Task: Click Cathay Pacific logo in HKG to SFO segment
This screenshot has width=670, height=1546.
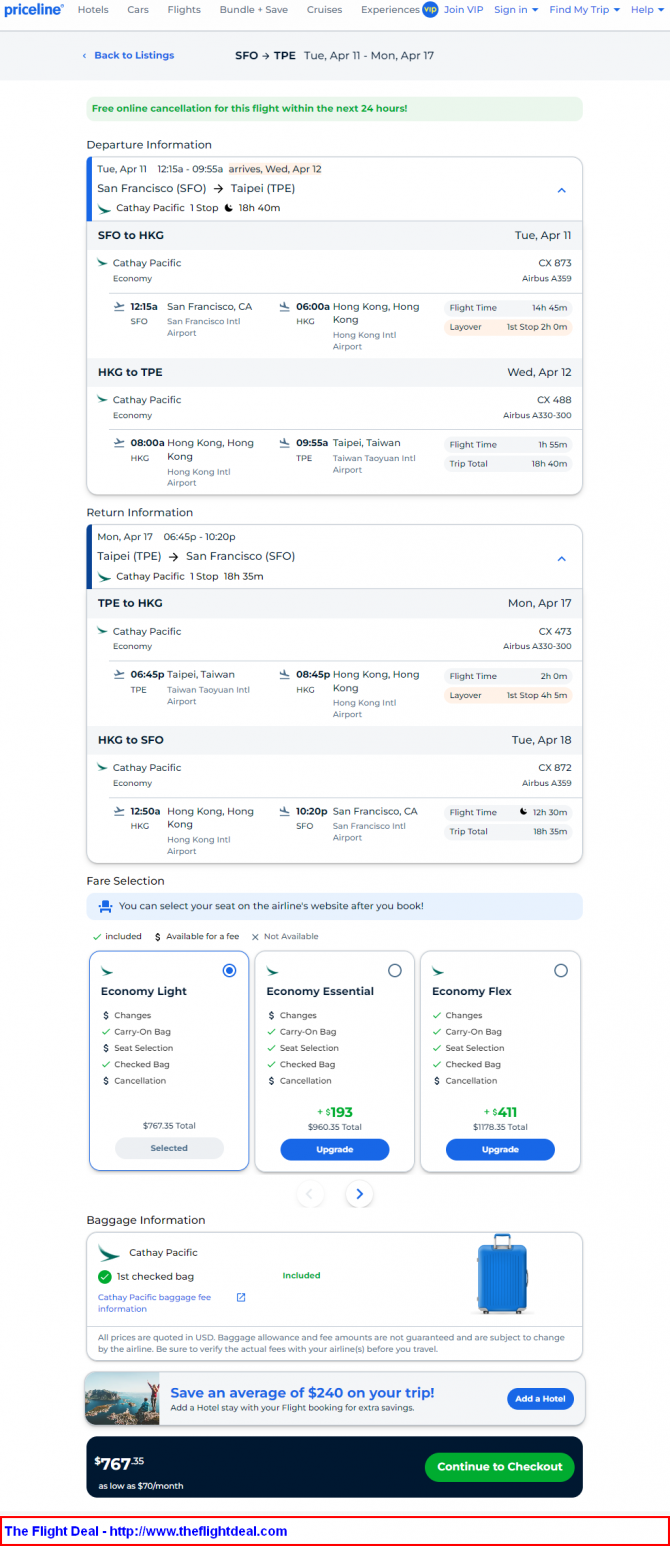Action: (102, 767)
